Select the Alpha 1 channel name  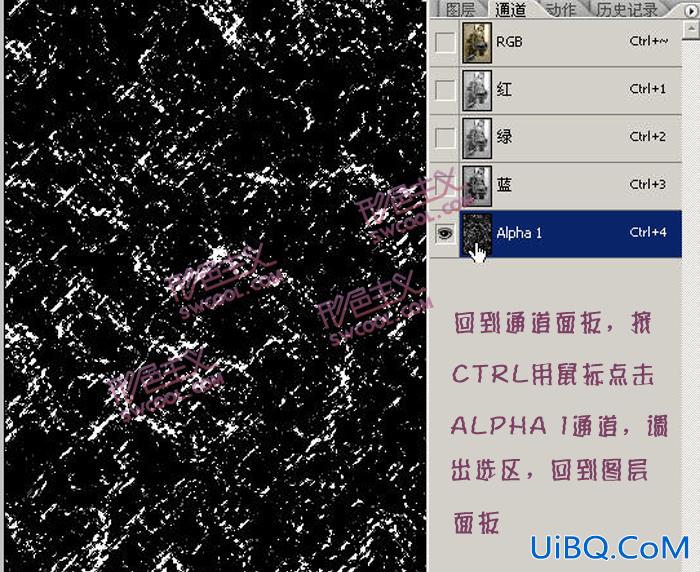coord(519,233)
